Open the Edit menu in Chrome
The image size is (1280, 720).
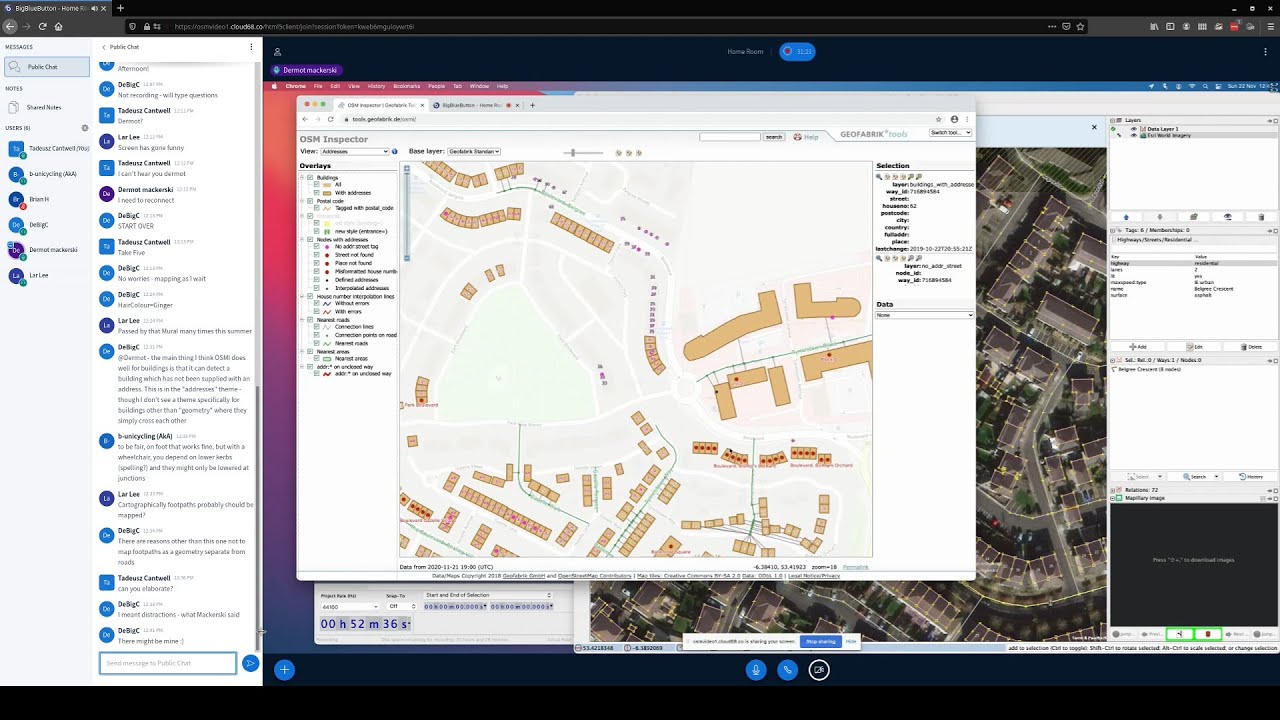point(335,86)
